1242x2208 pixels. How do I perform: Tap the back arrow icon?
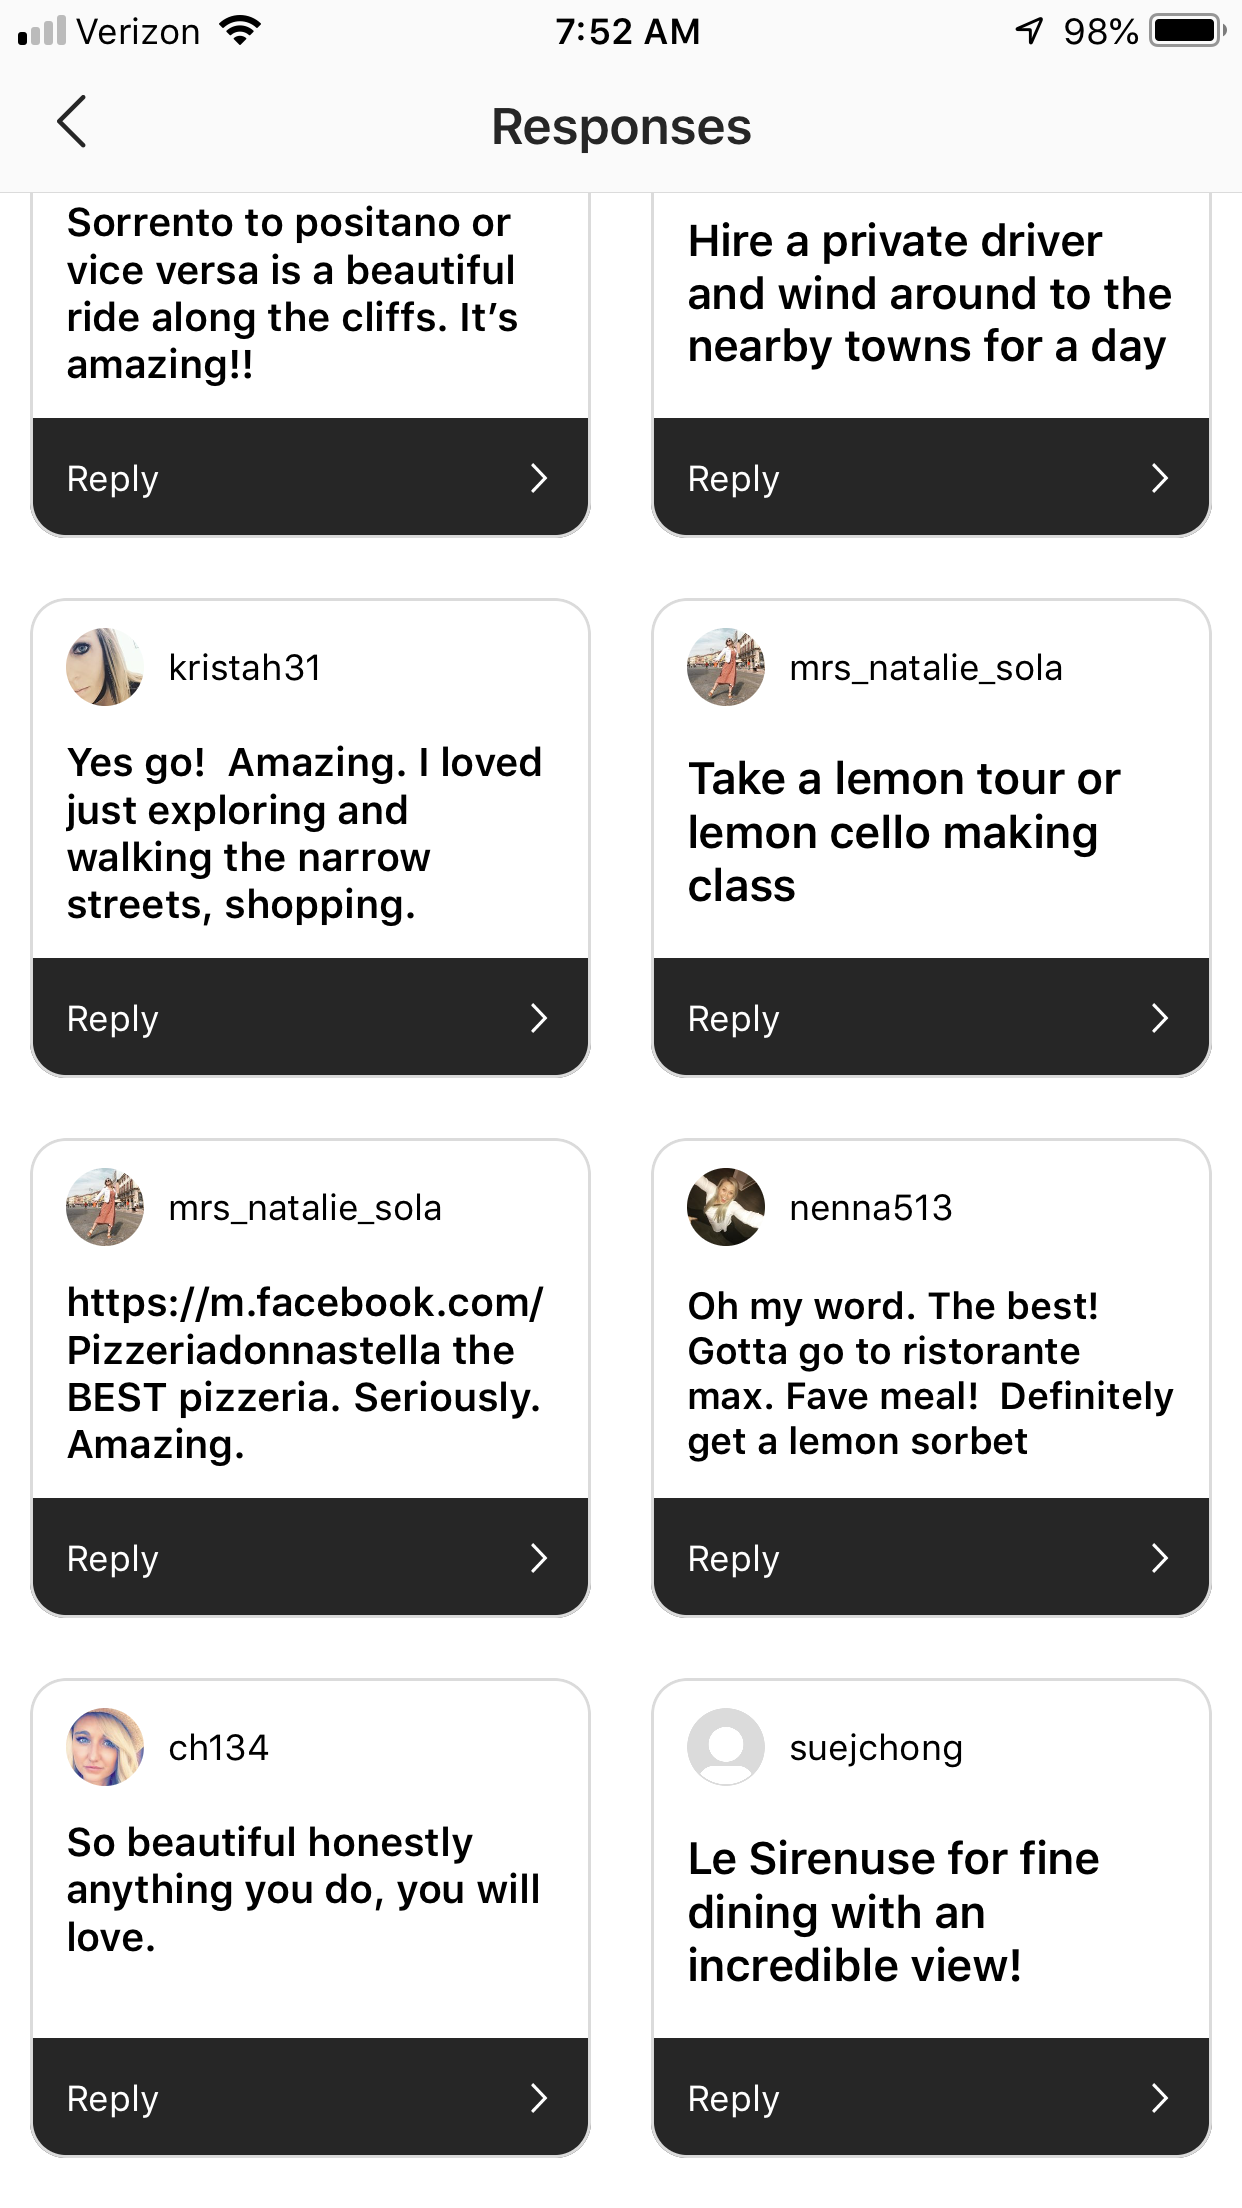pos(72,123)
